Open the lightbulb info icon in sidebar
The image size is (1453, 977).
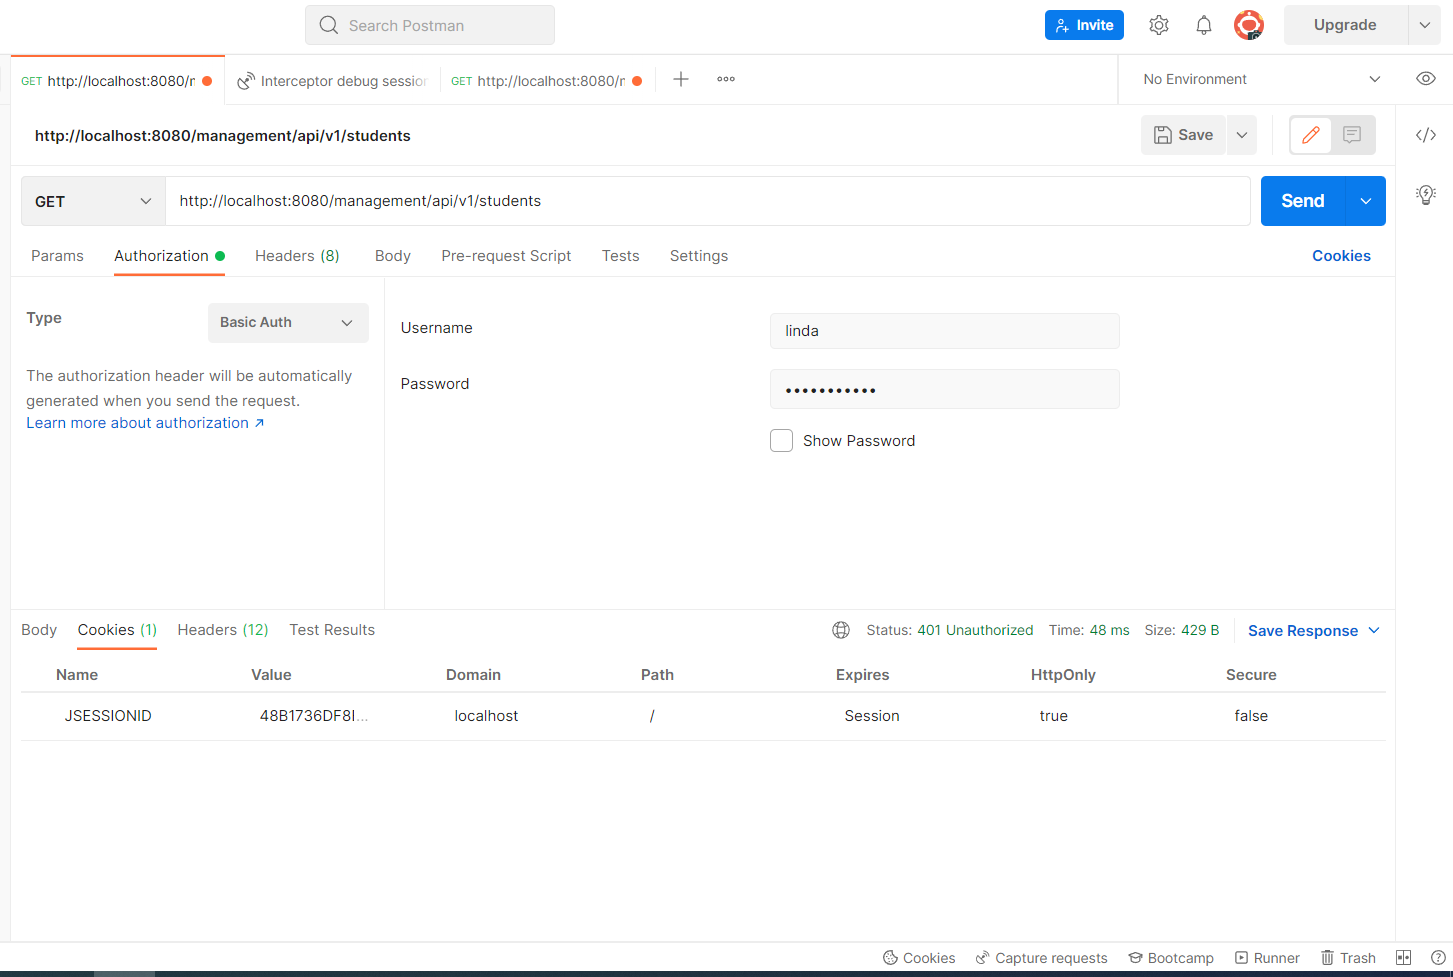(x=1426, y=194)
